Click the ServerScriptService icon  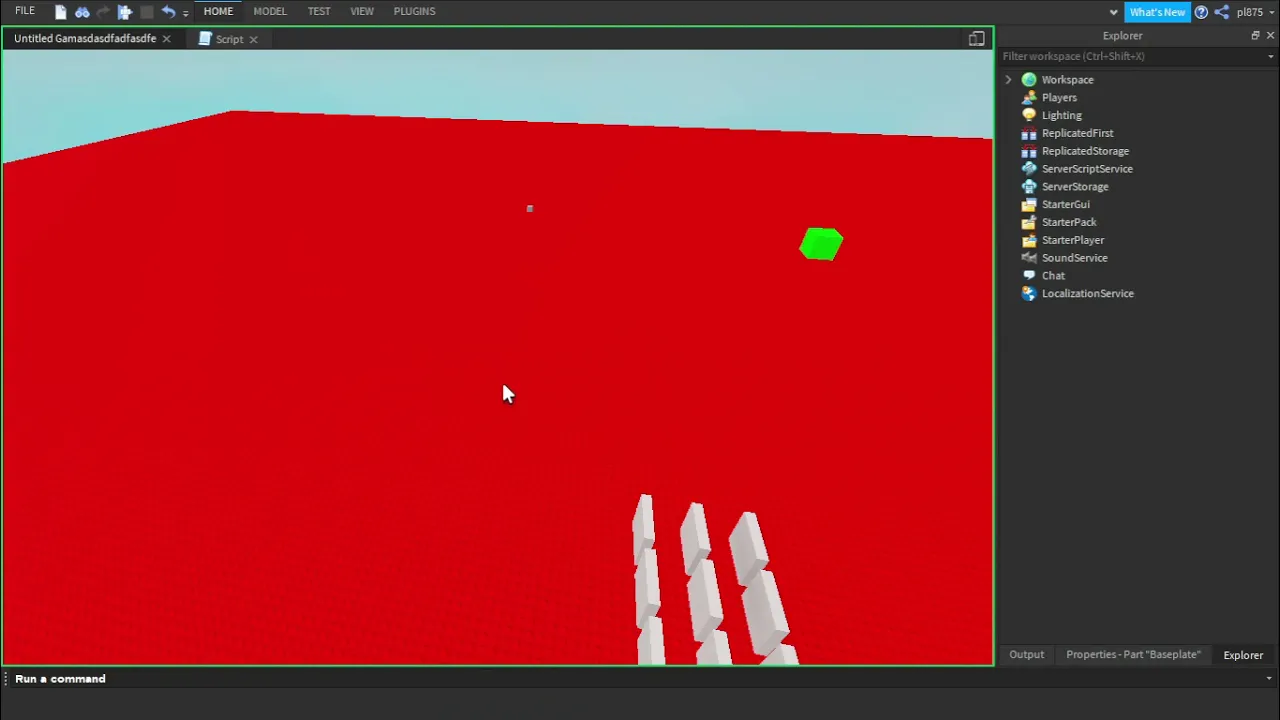1029,169
